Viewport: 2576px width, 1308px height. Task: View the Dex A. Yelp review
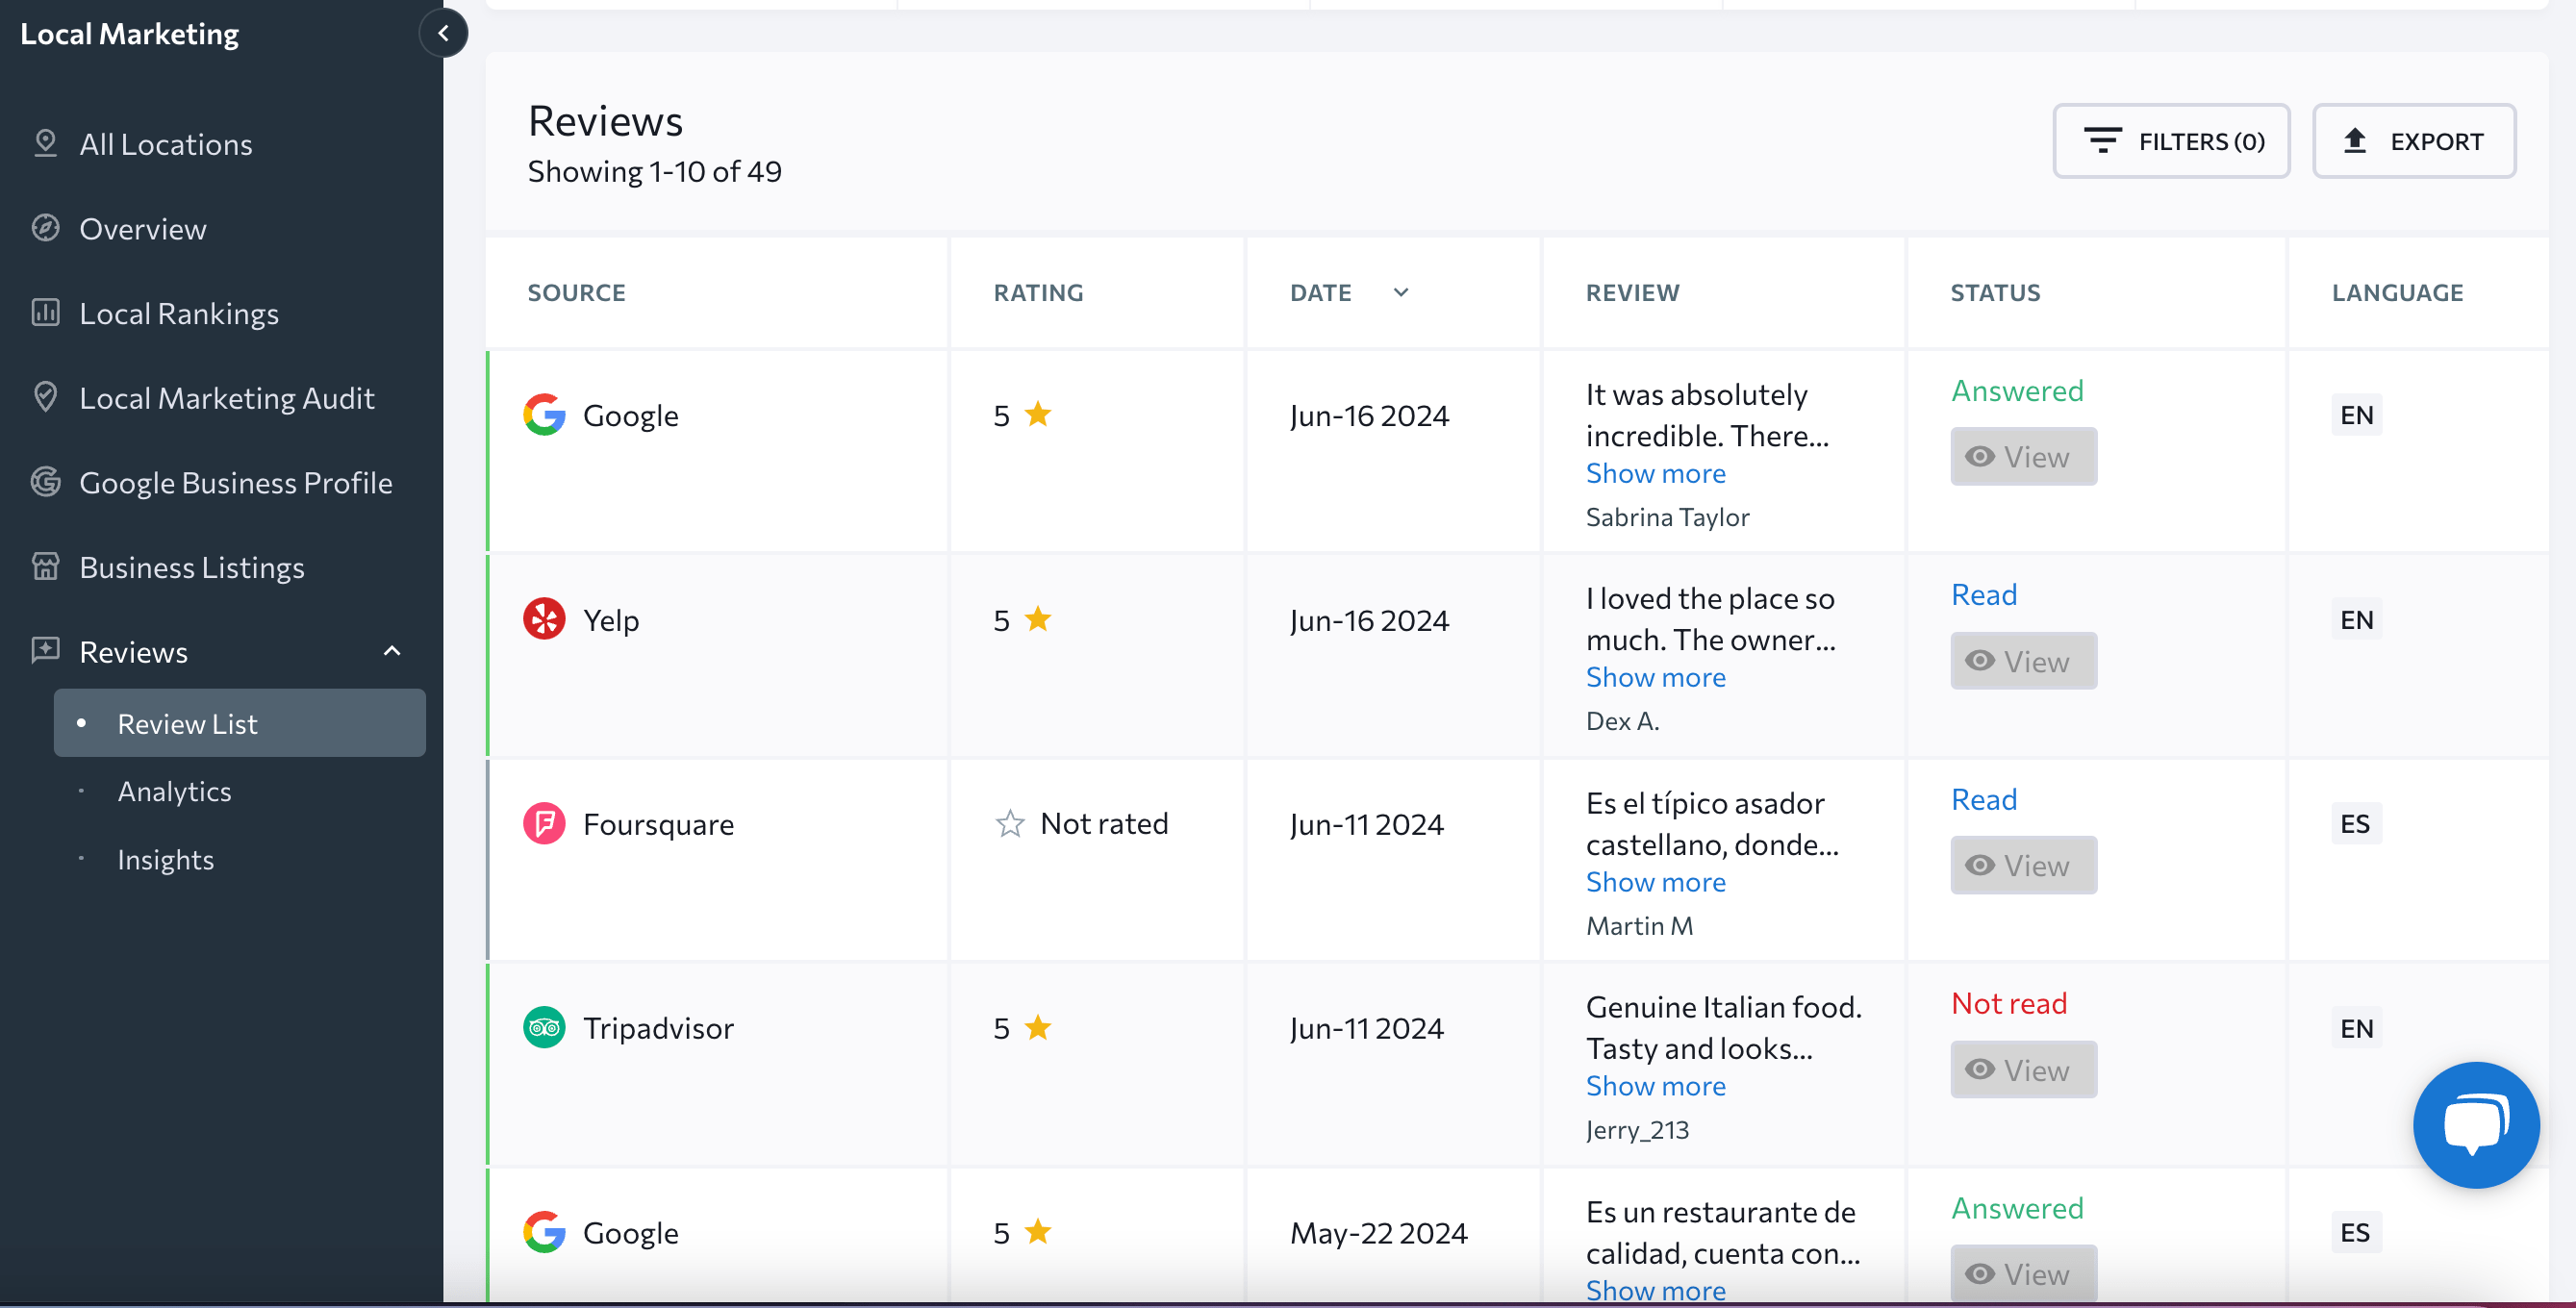click(x=2023, y=661)
